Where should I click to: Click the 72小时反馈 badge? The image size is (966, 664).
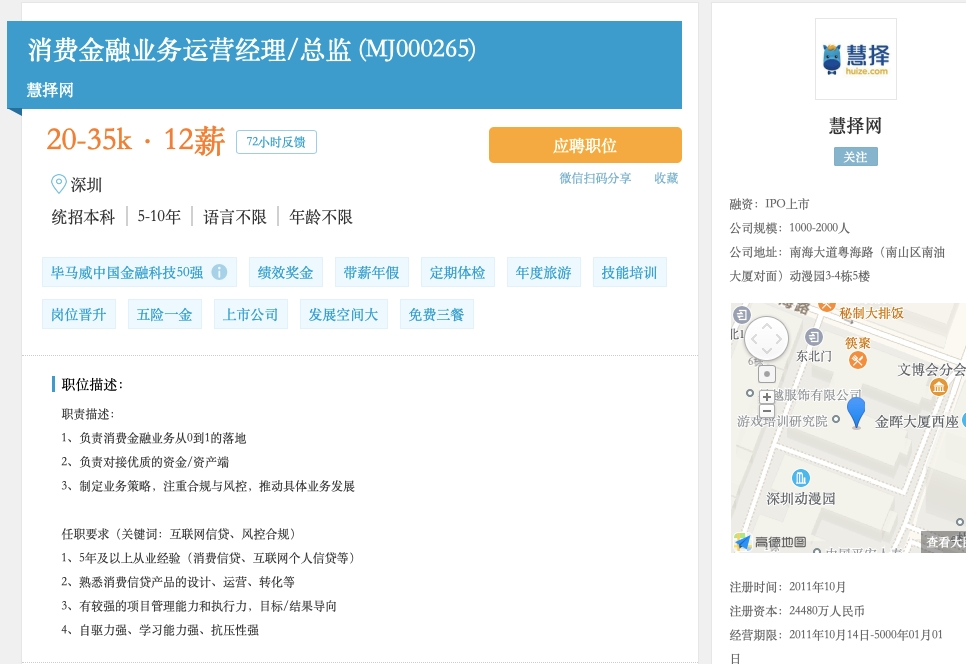[276, 142]
